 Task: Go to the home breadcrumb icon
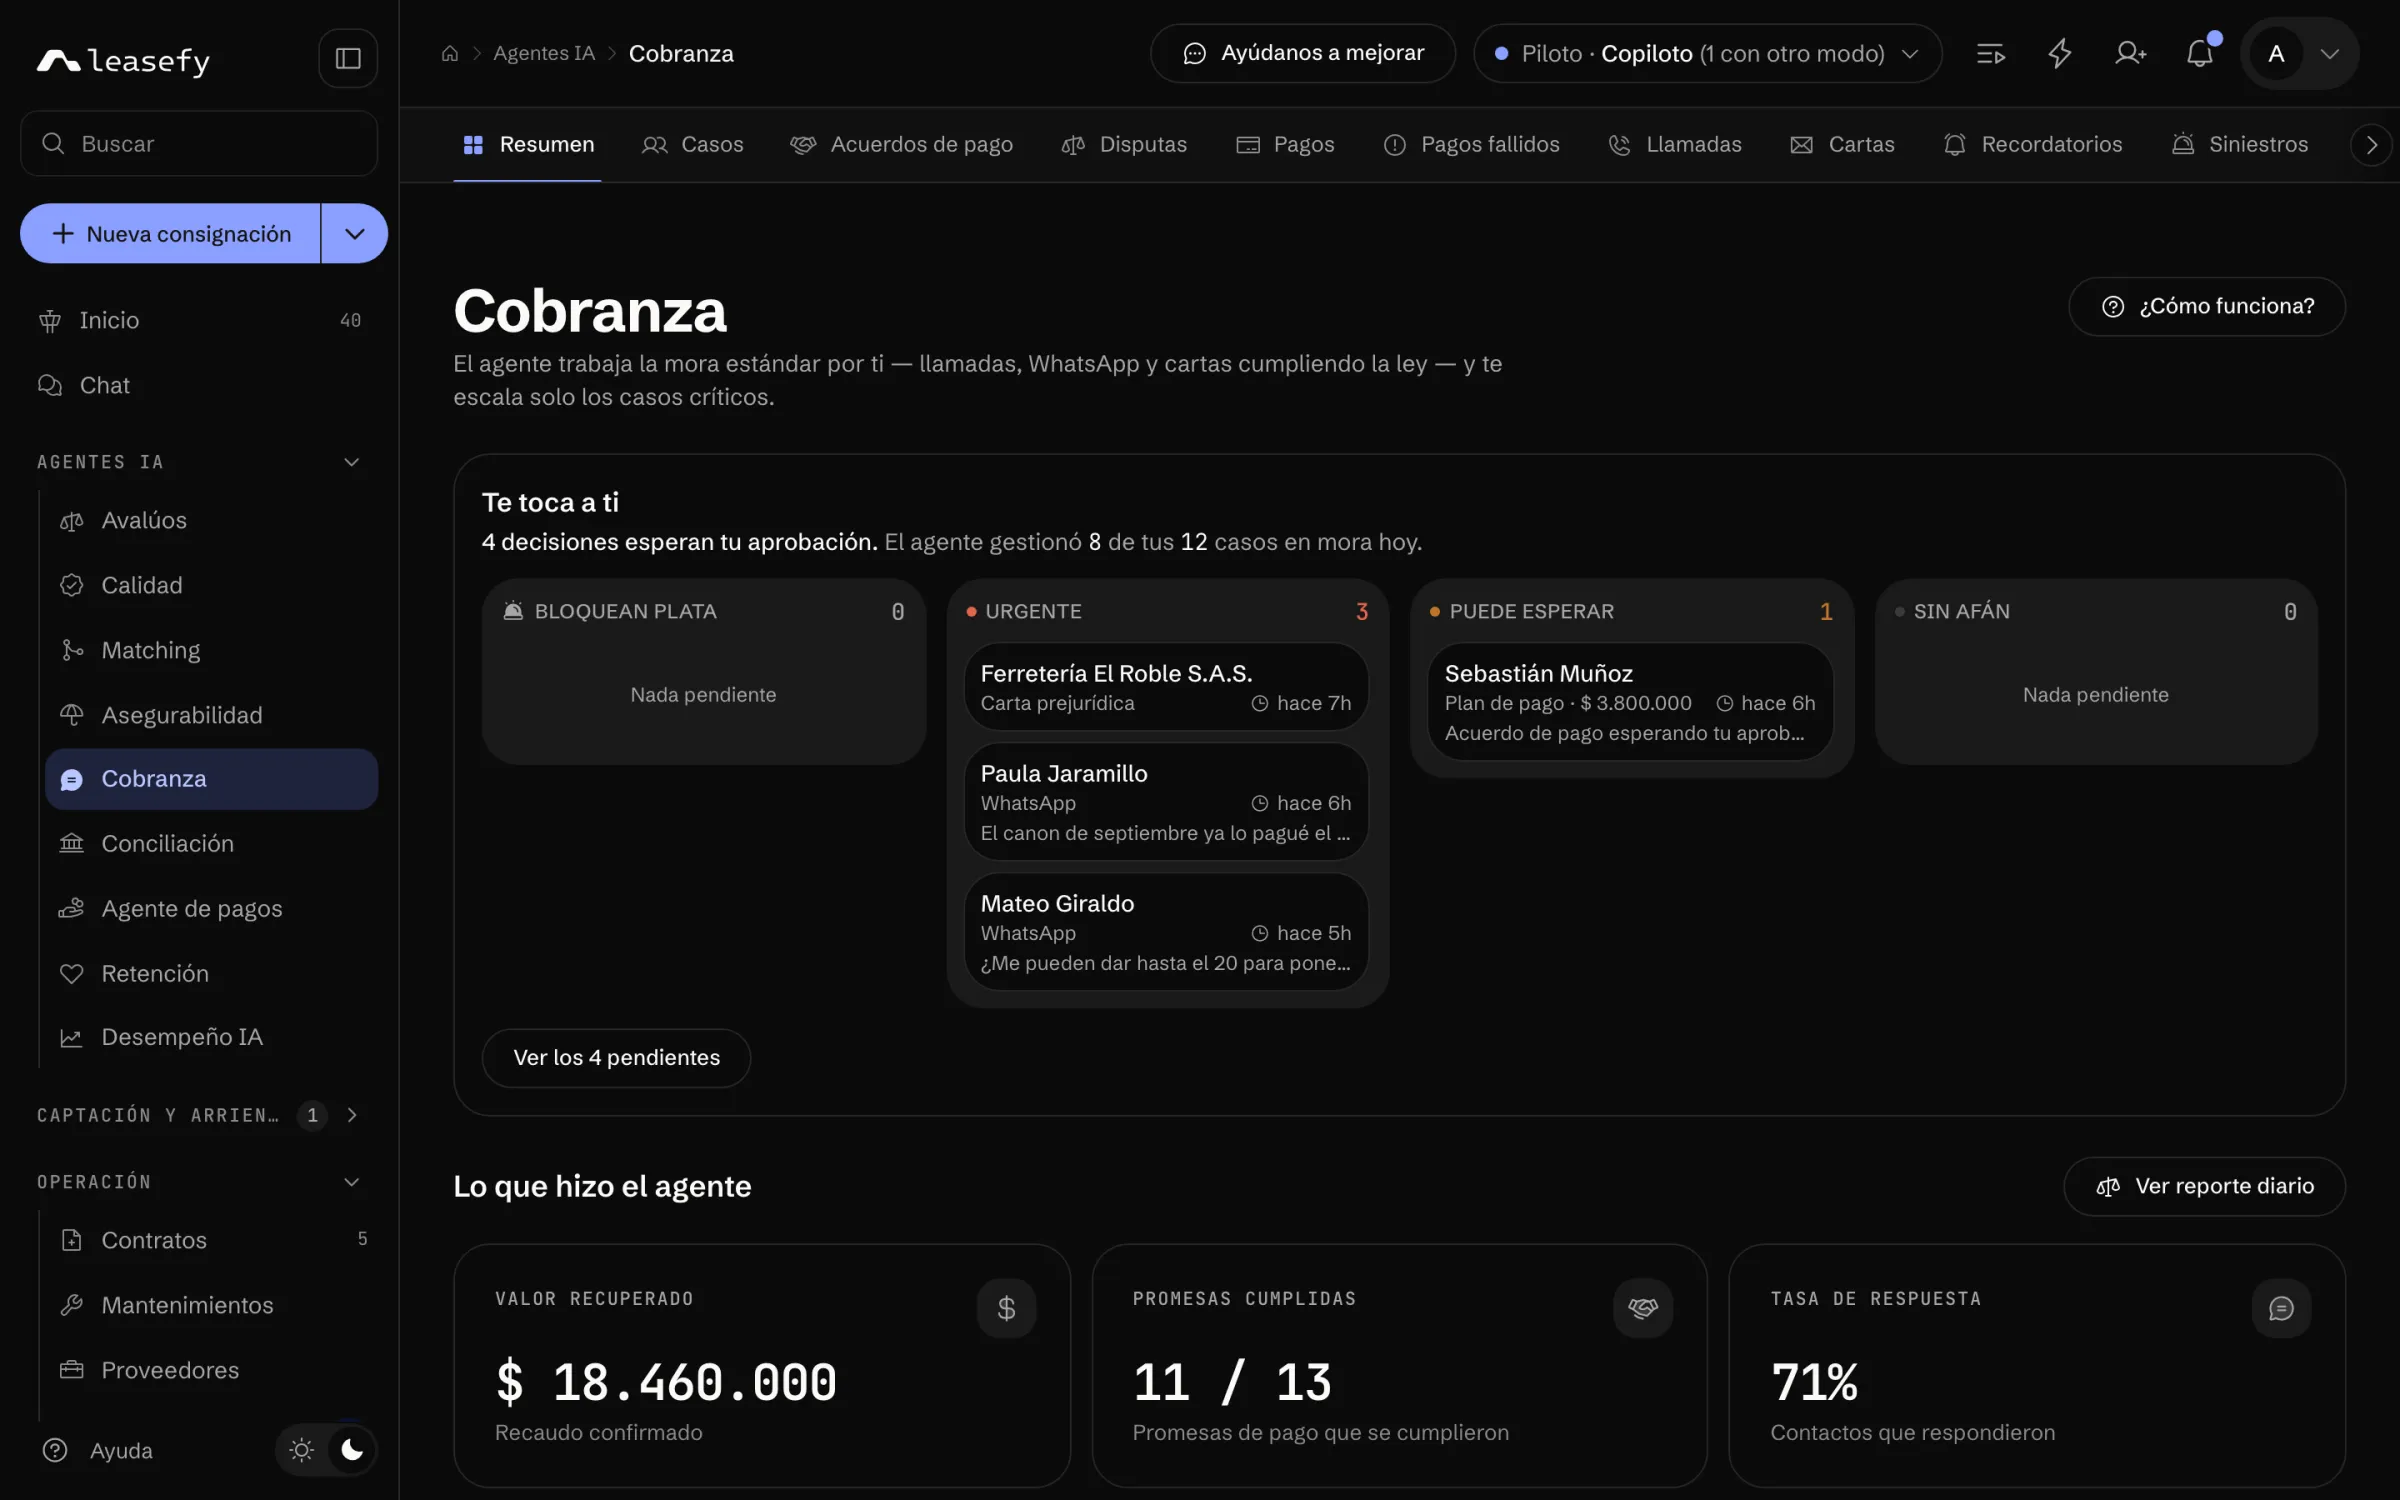click(450, 53)
